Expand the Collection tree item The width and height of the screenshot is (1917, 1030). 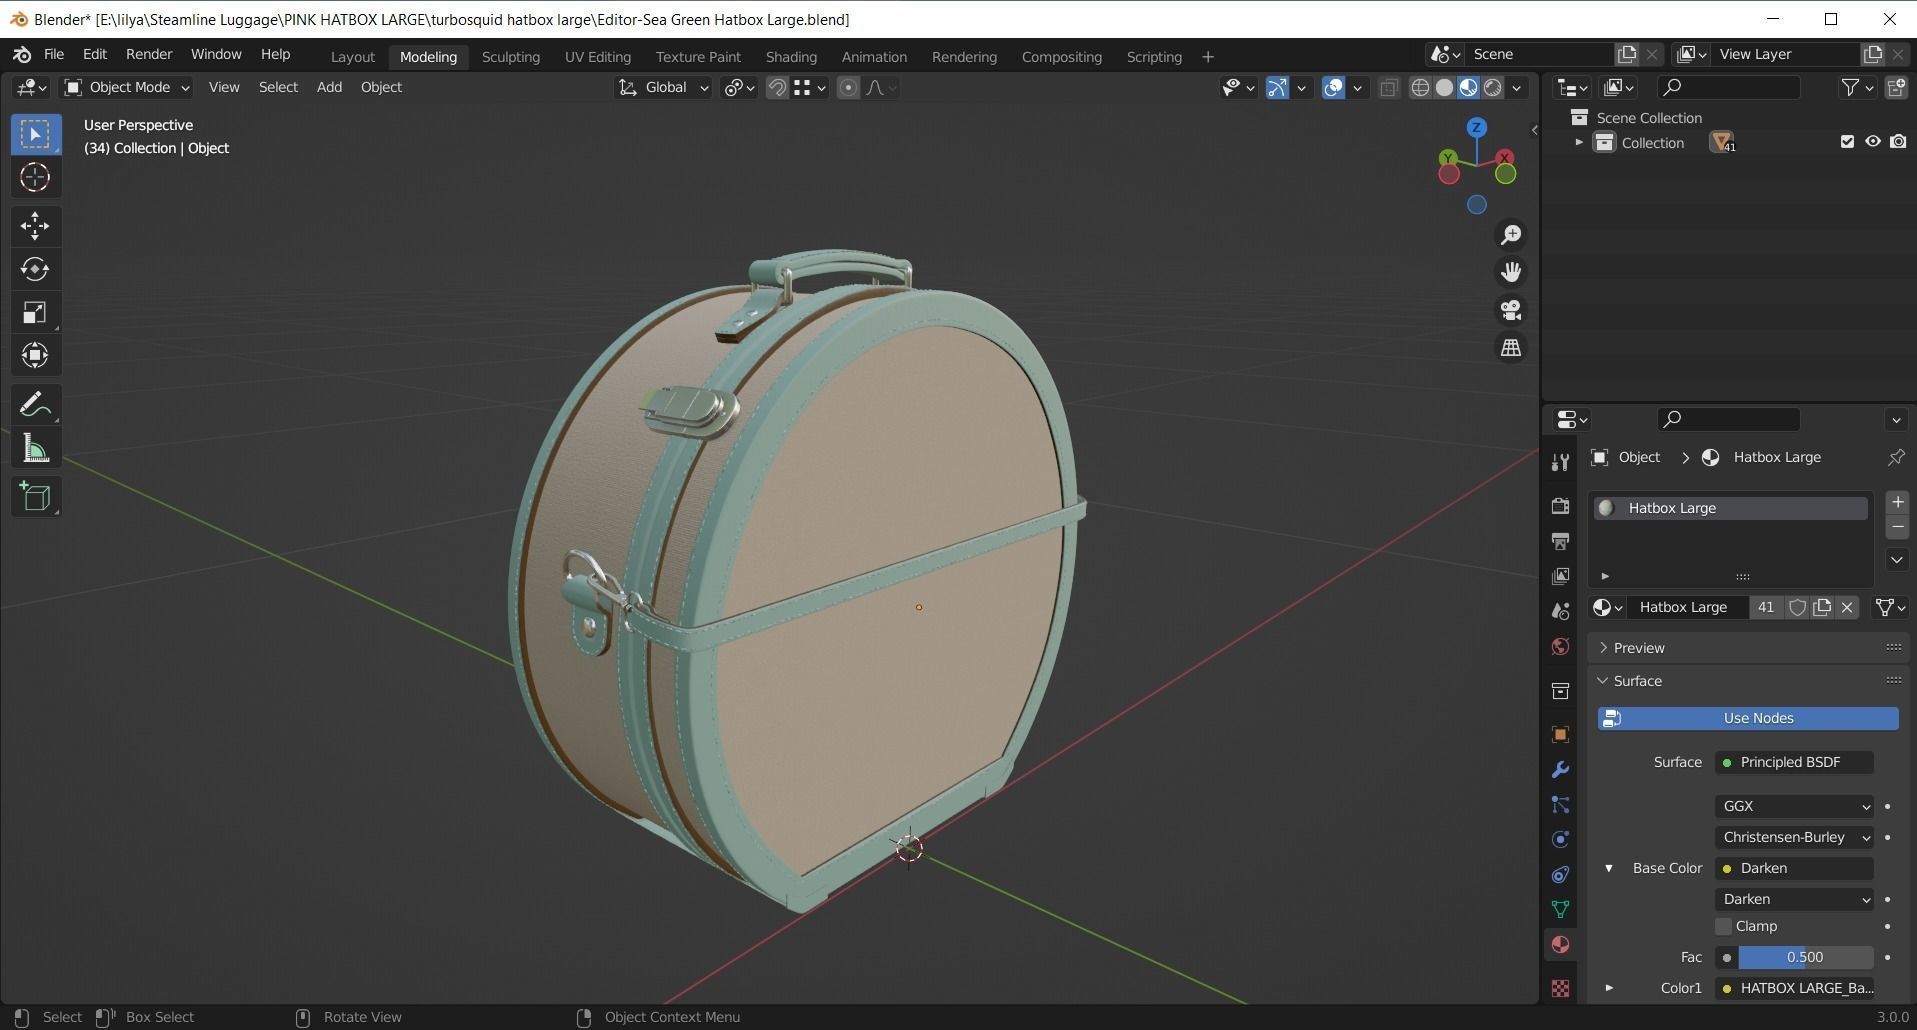[1579, 143]
